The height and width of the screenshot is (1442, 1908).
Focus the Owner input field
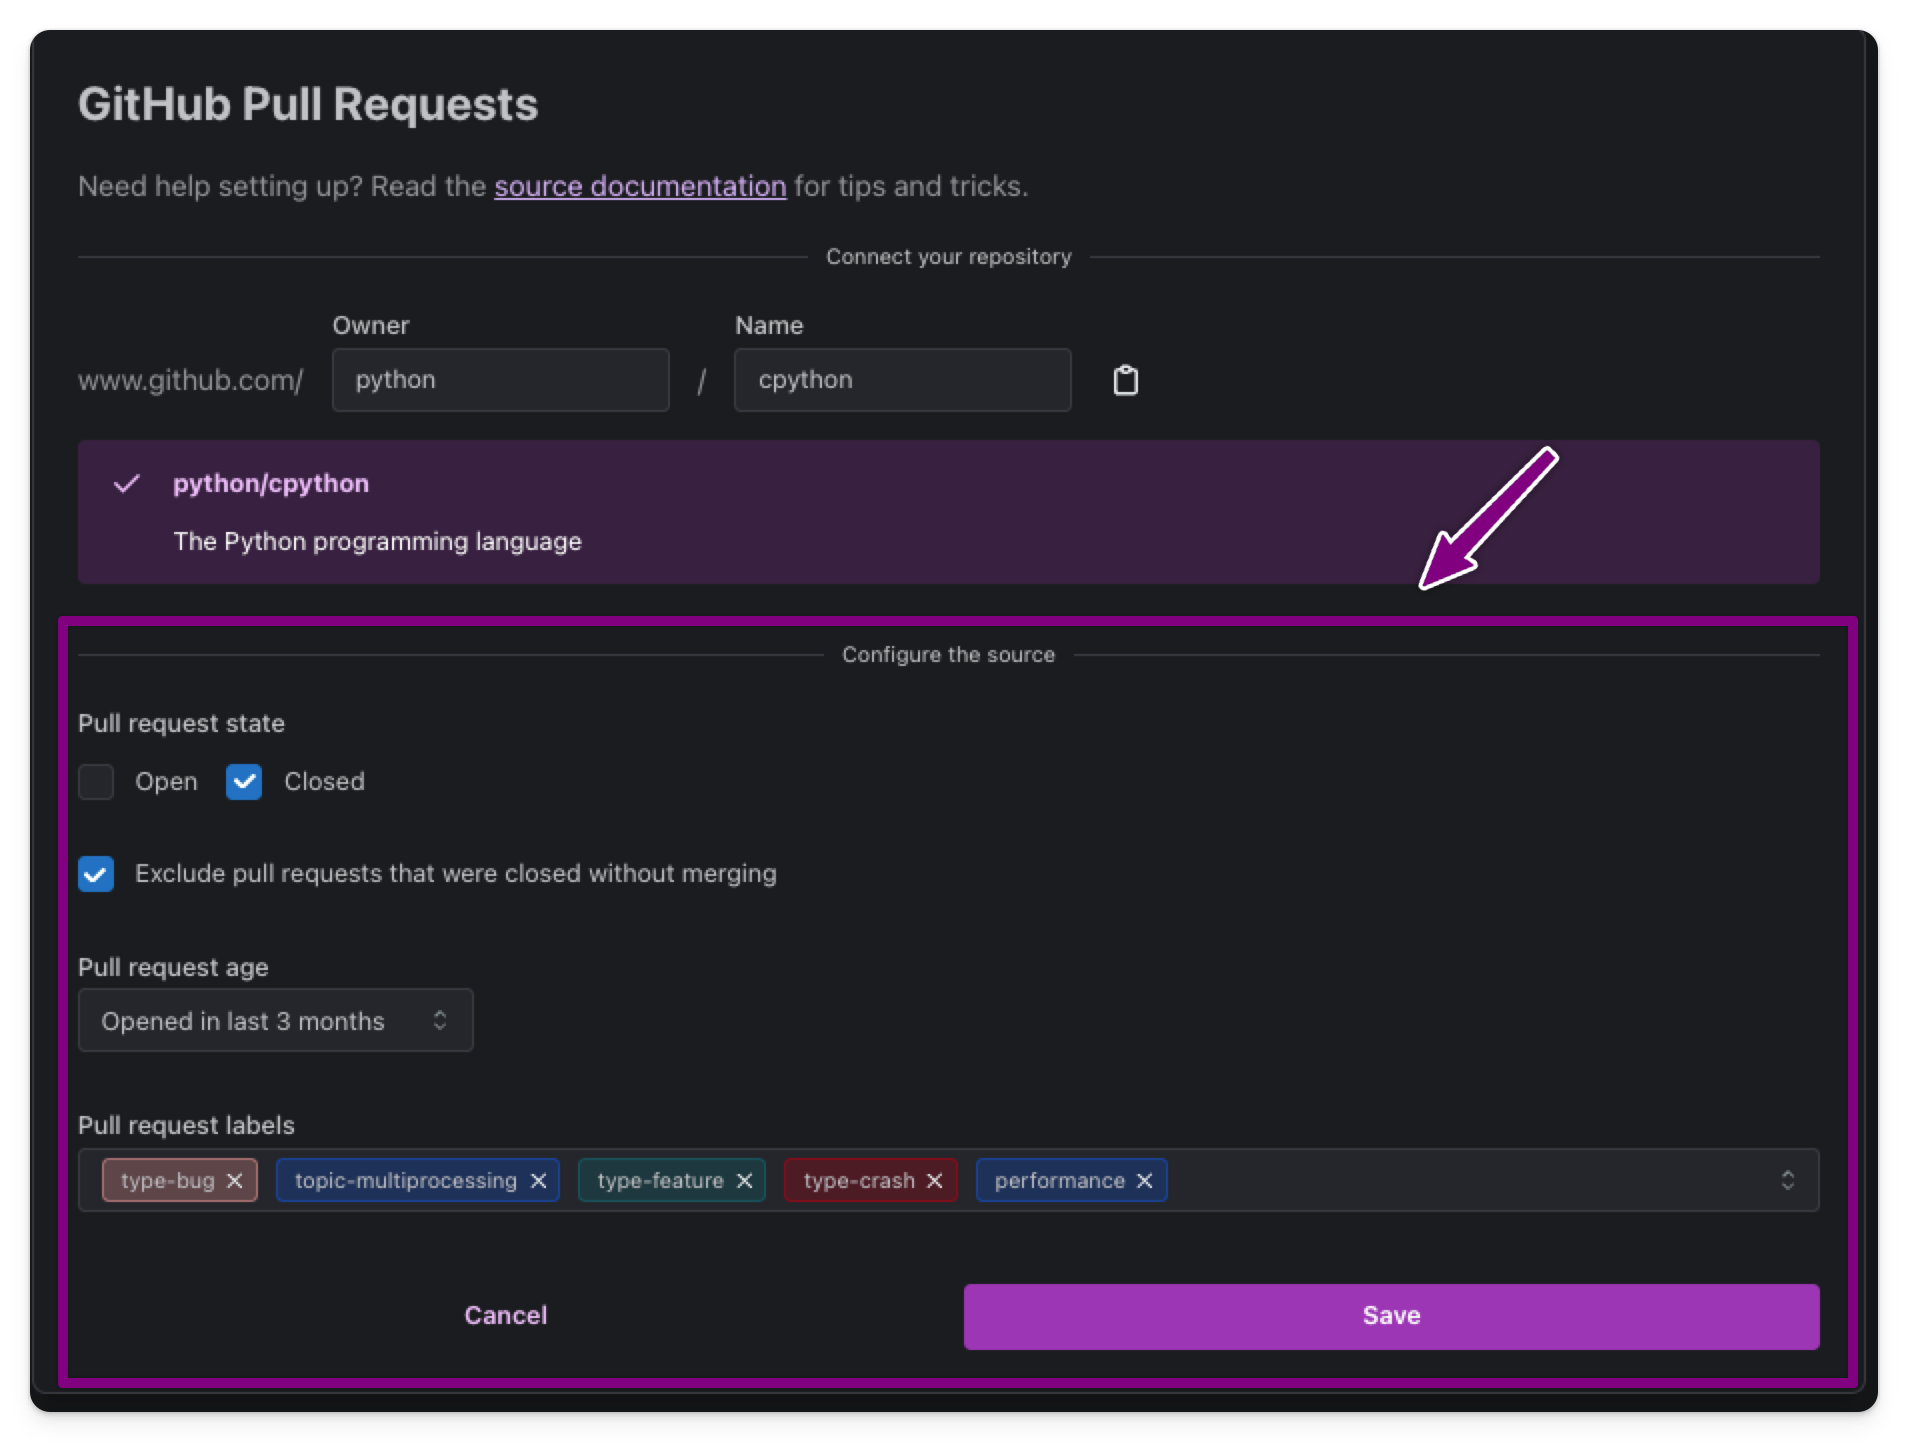pos(501,380)
